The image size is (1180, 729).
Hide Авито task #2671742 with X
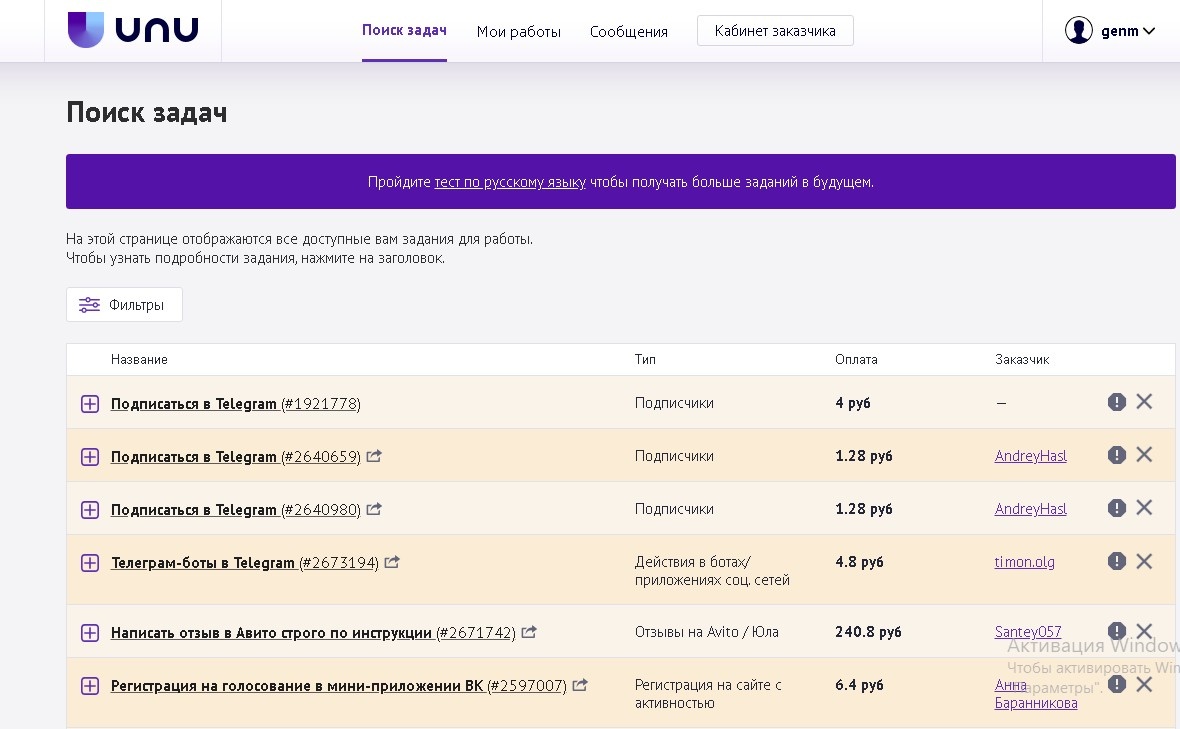(1144, 630)
